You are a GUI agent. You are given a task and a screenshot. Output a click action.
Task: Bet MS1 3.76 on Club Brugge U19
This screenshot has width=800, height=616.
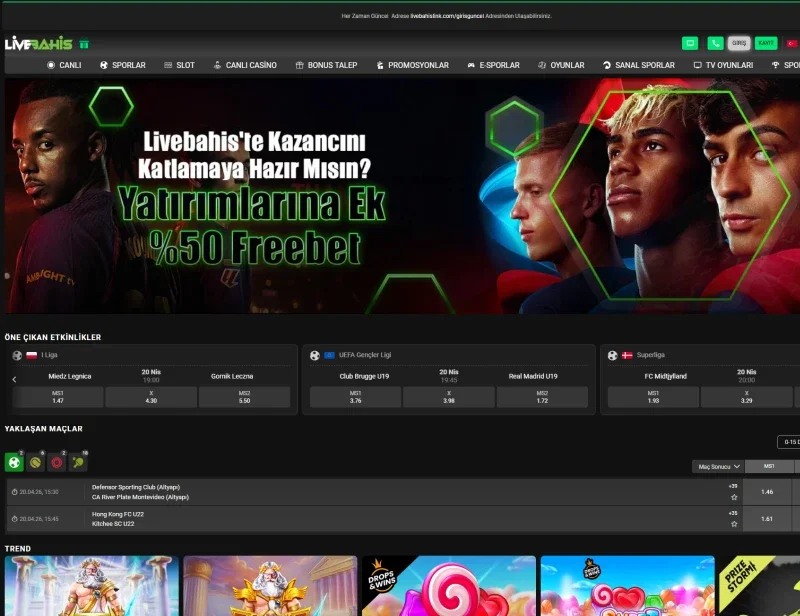click(356, 397)
